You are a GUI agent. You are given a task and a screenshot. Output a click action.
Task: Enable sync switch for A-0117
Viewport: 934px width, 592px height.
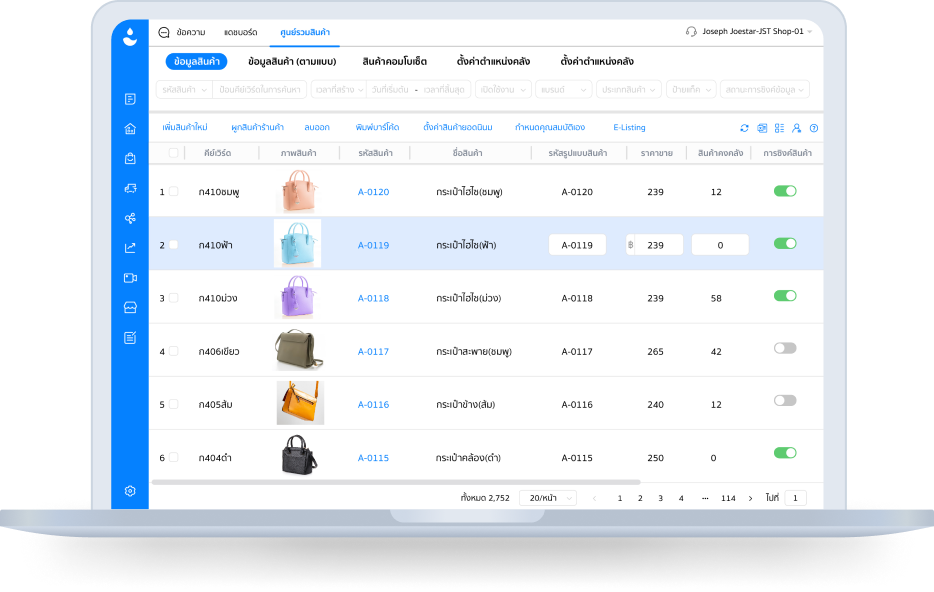(x=784, y=348)
